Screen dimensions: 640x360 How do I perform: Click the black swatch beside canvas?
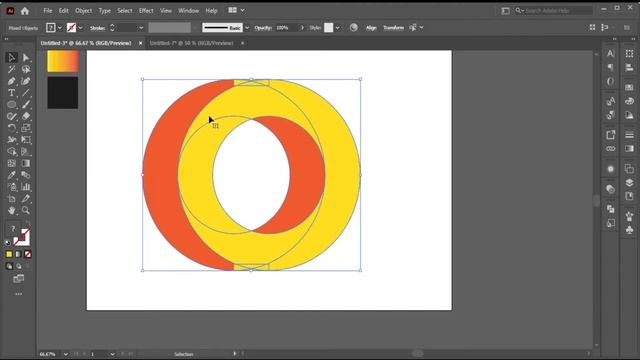pos(63,93)
